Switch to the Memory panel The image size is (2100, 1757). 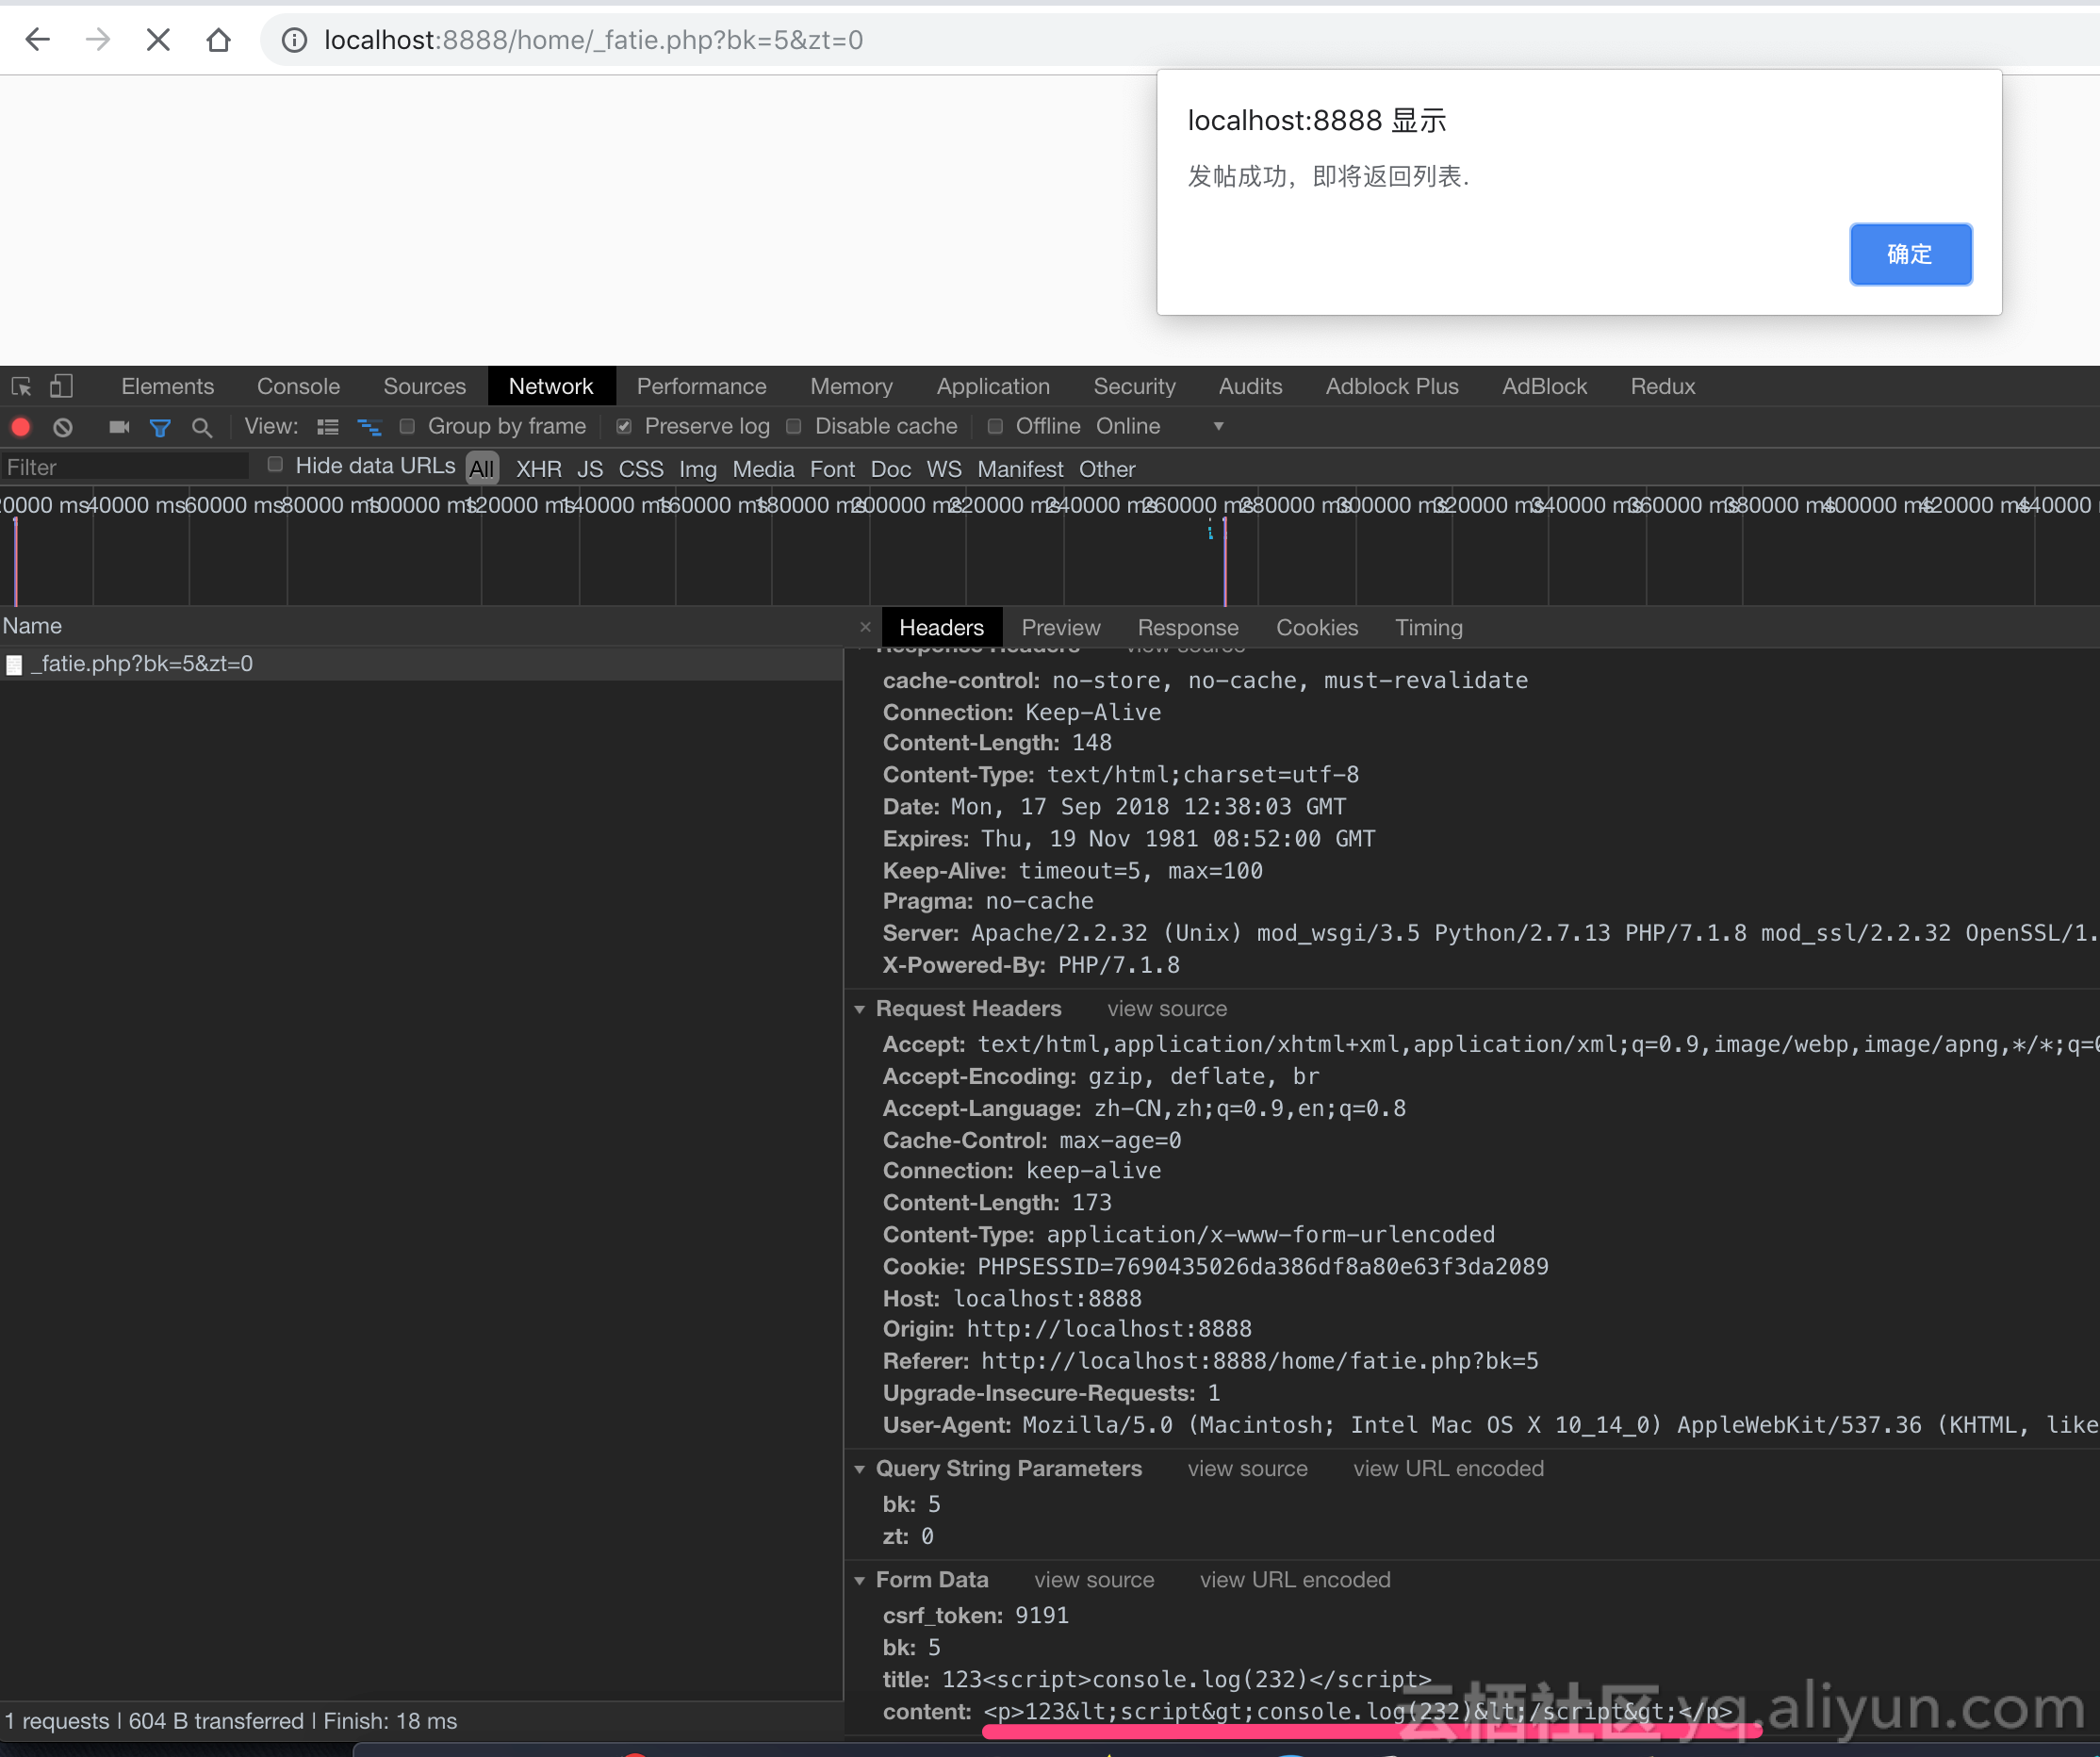point(851,386)
